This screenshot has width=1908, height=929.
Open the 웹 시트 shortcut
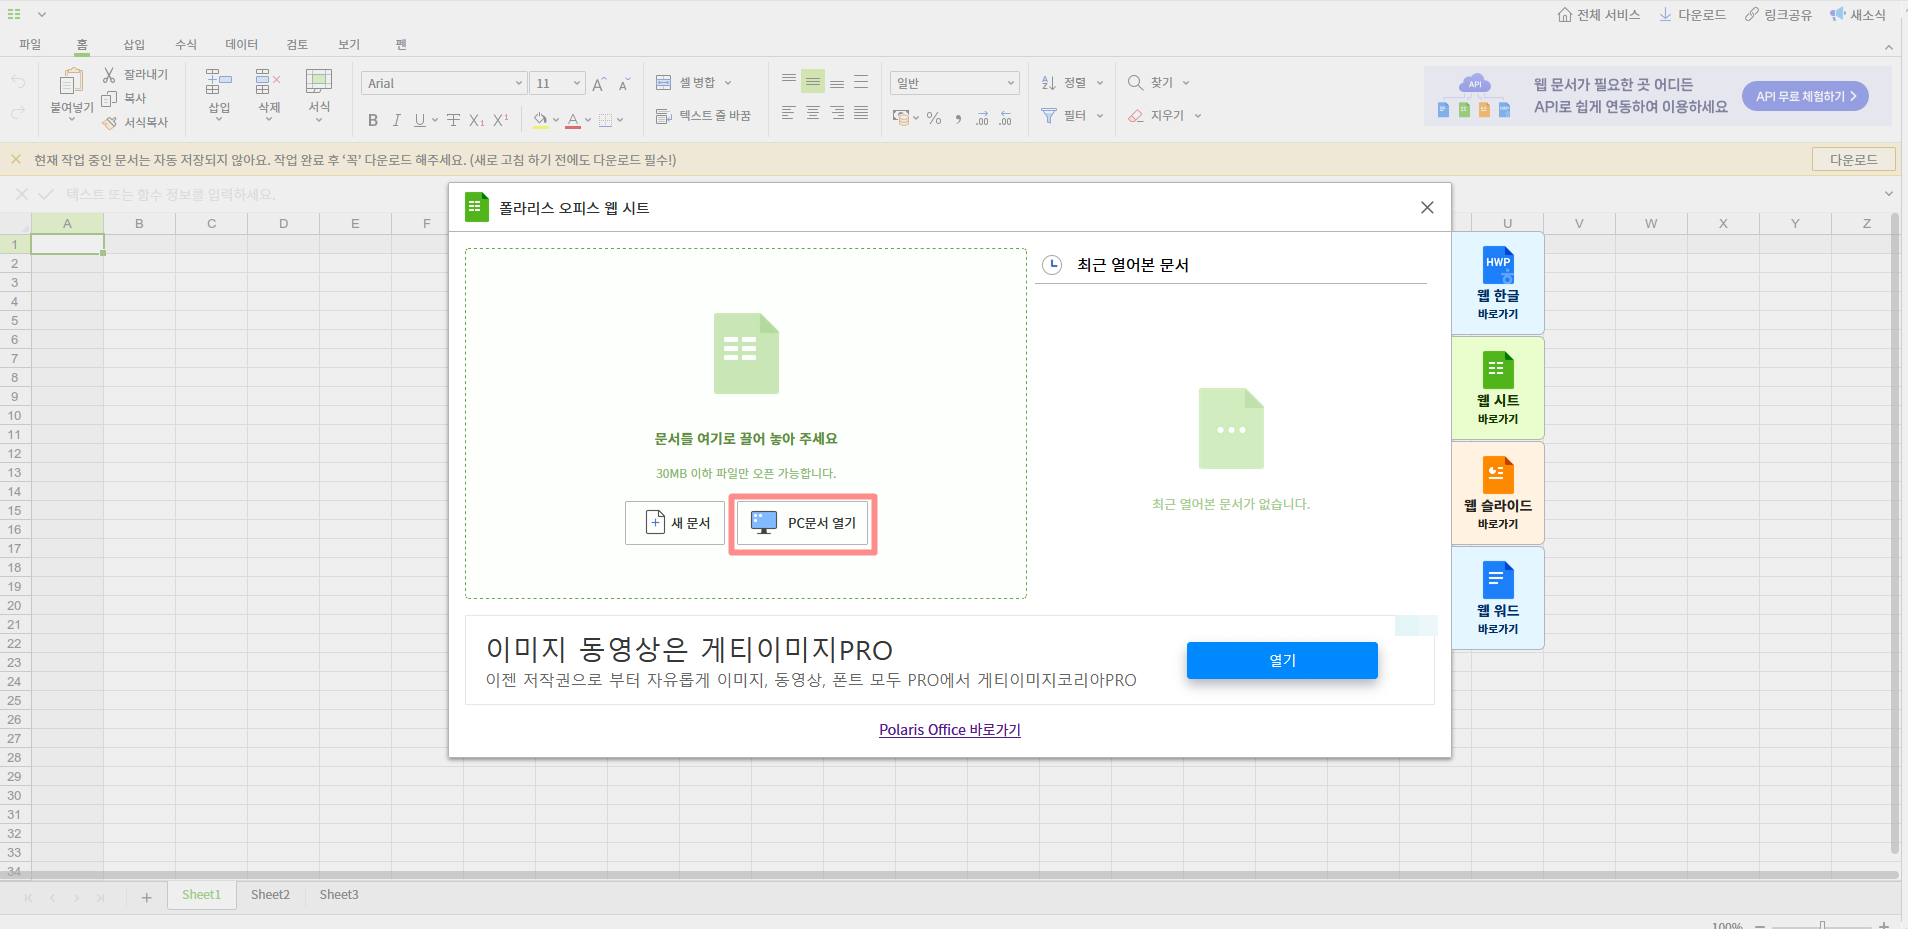click(x=1498, y=388)
